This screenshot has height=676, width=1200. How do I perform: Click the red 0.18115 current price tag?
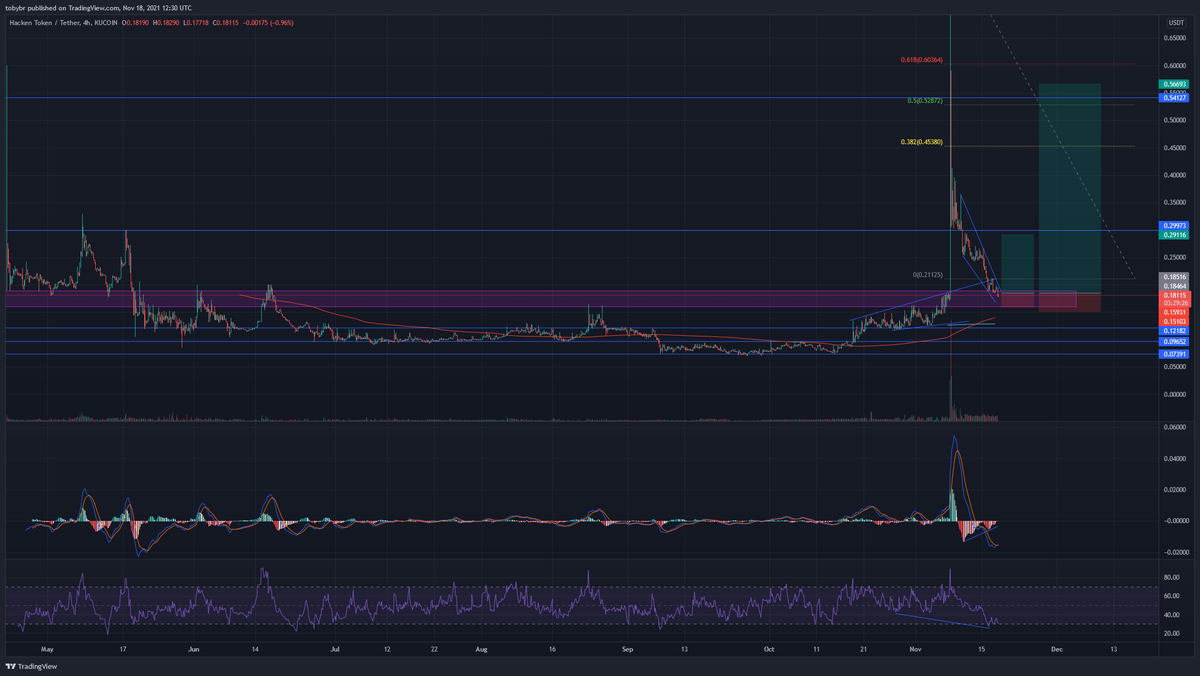1174,295
